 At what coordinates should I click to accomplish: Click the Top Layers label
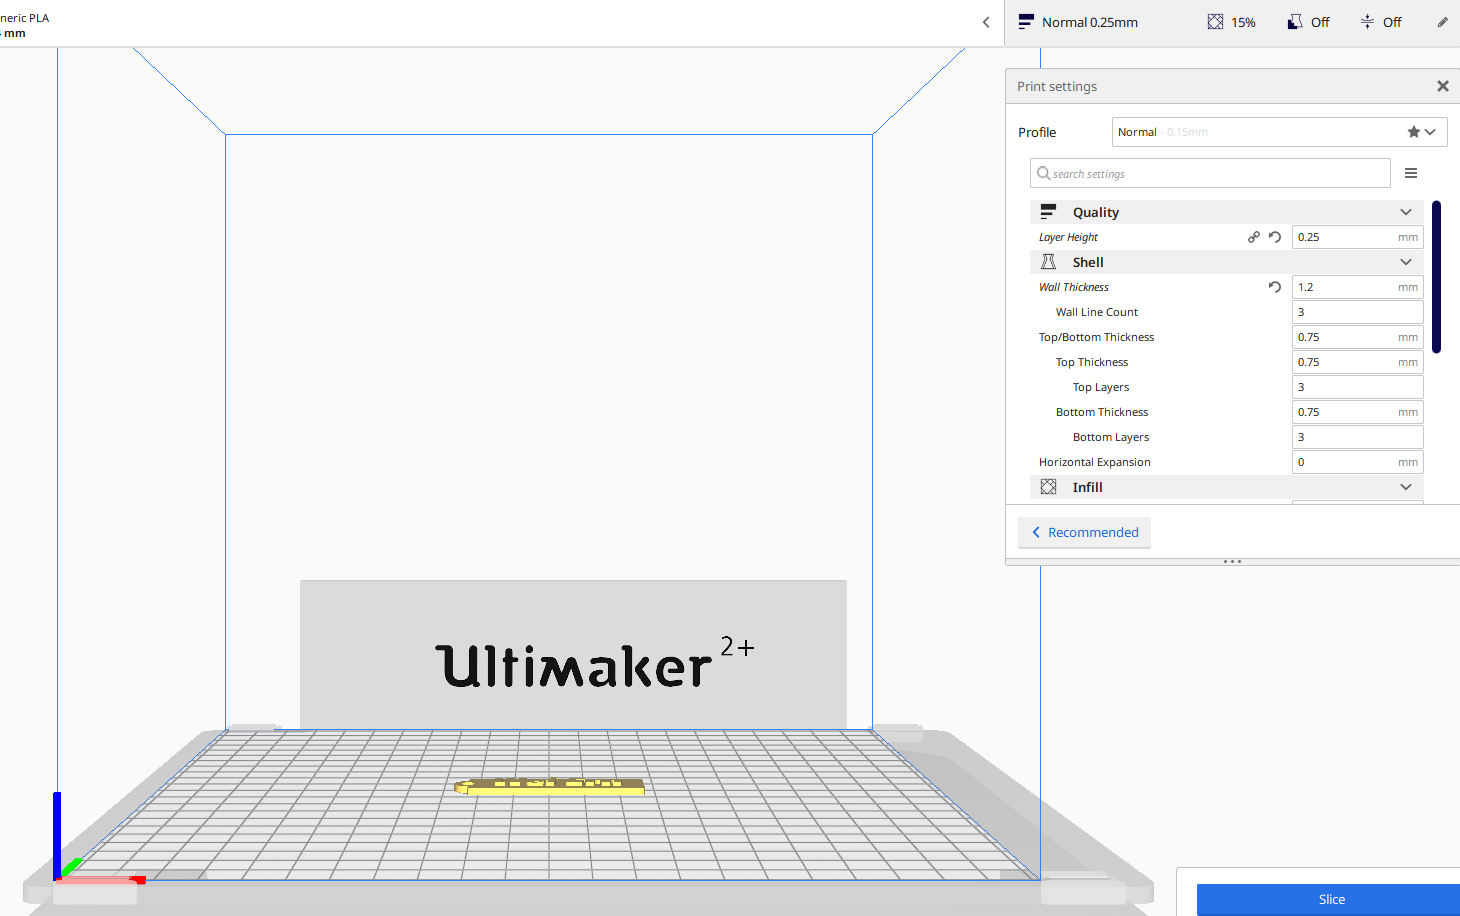[x=1101, y=387]
